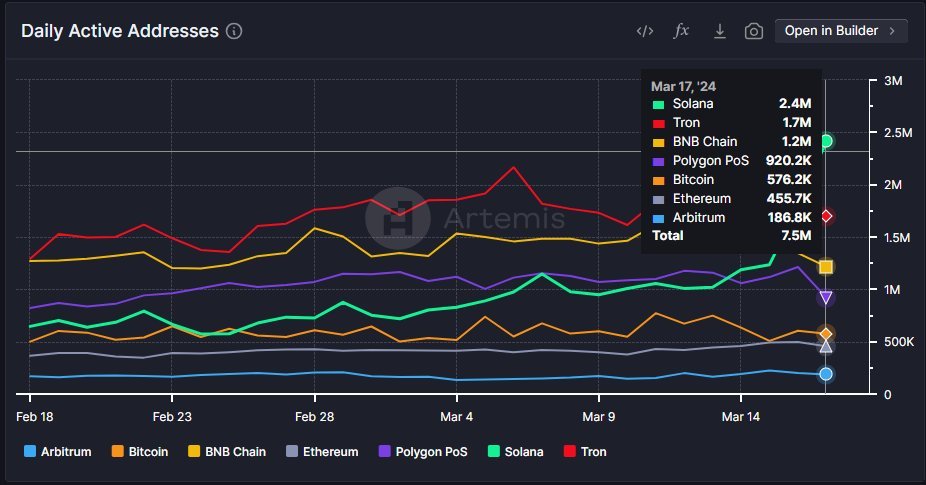This screenshot has height=485, width=926.
Task: Show info tooltip next to Daily Active Addresses
Action: click(x=234, y=31)
